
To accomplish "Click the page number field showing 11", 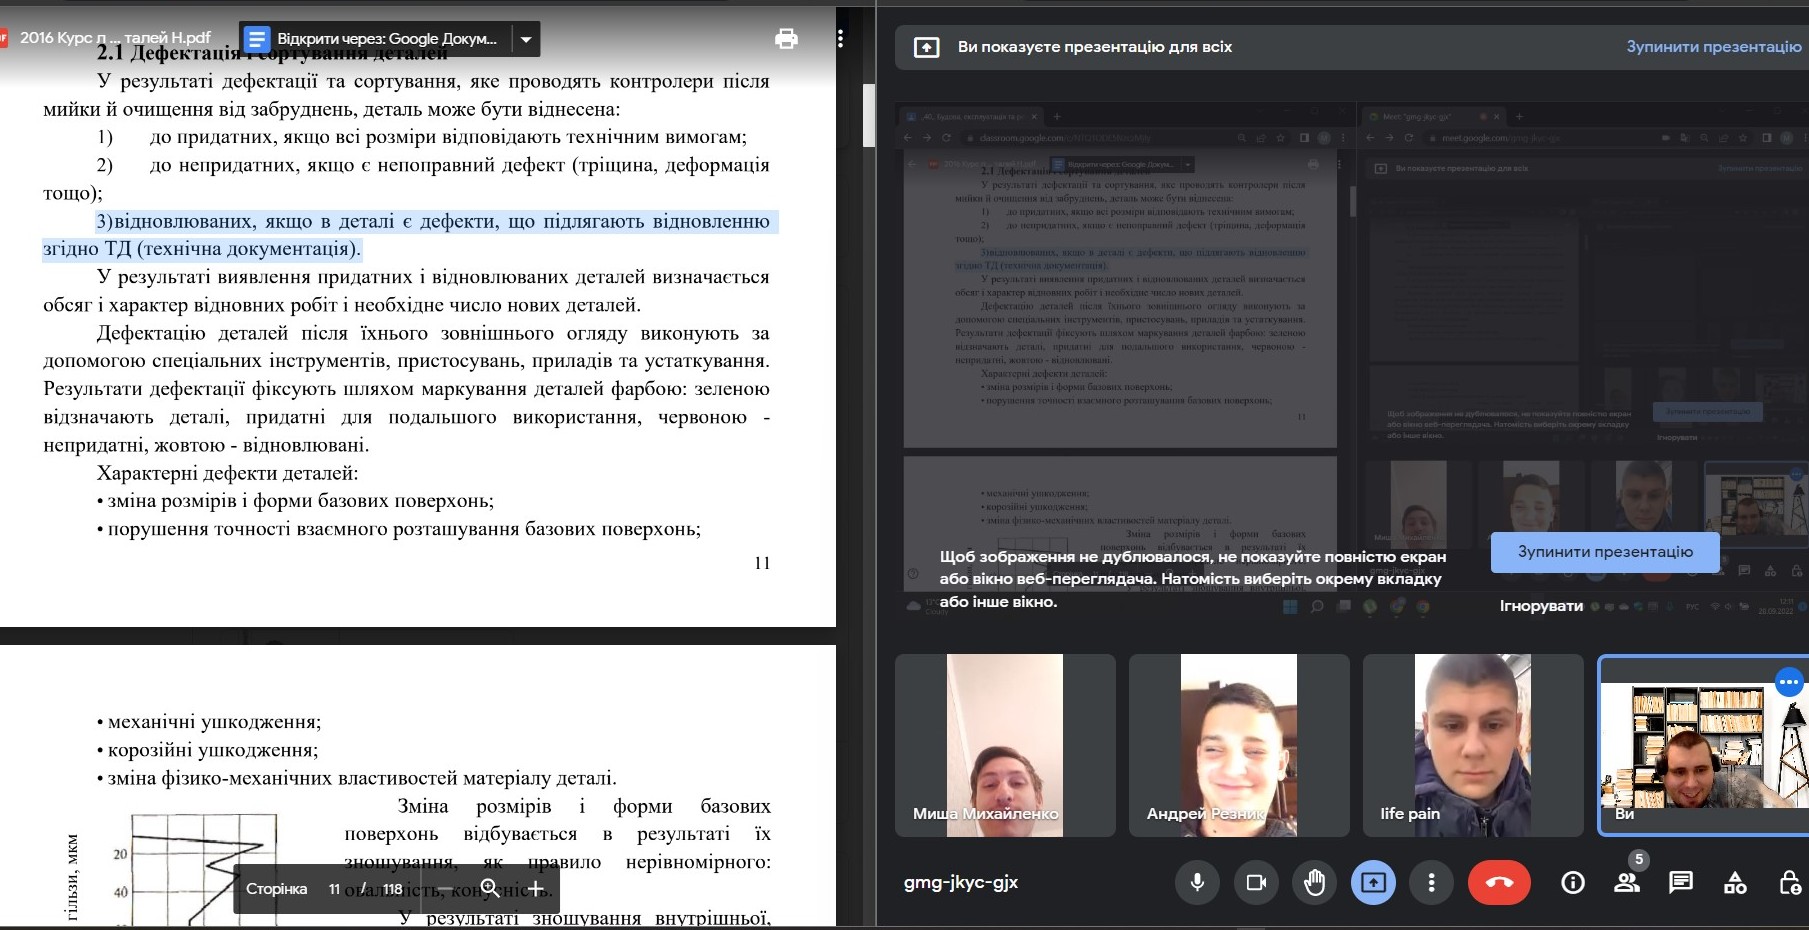I will pyautogui.click(x=334, y=888).
